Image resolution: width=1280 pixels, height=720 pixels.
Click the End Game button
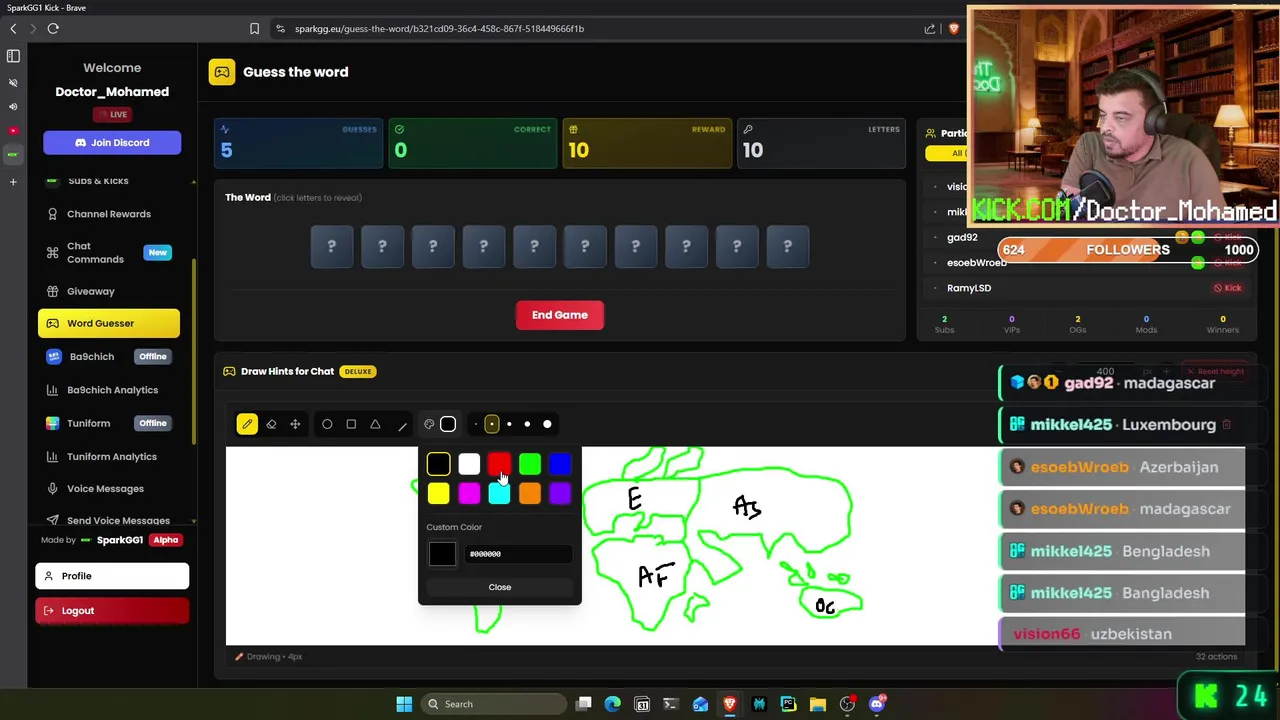click(x=560, y=315)
